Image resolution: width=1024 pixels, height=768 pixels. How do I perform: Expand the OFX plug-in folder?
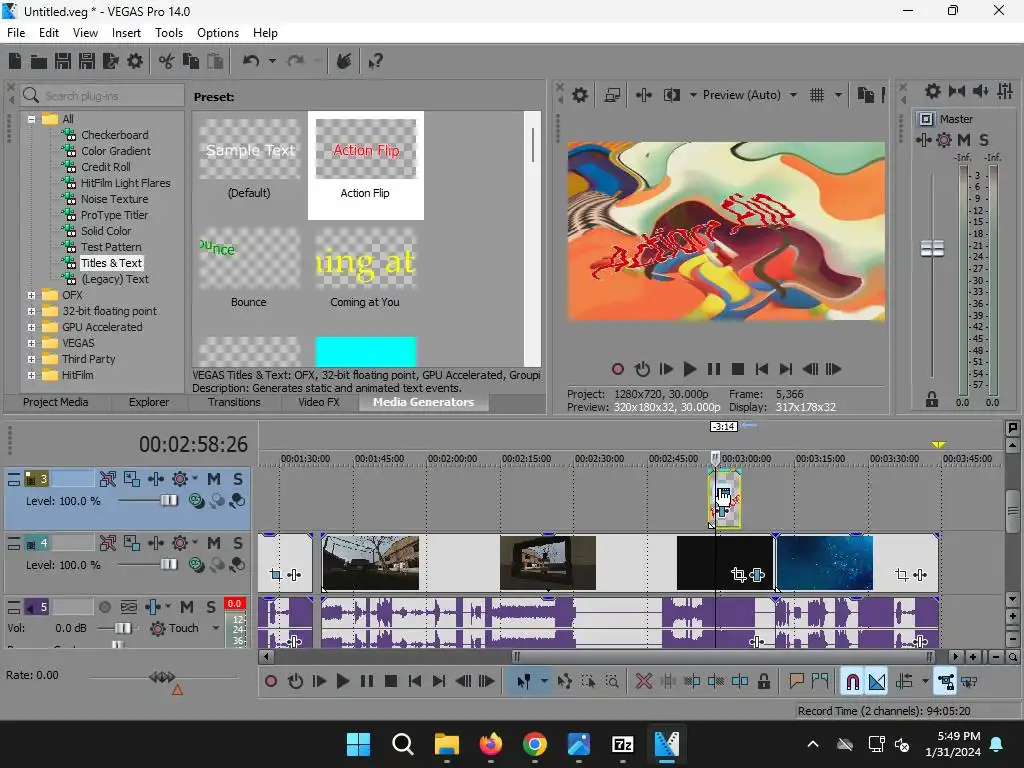pyautogui.click(x=31, y=295)
